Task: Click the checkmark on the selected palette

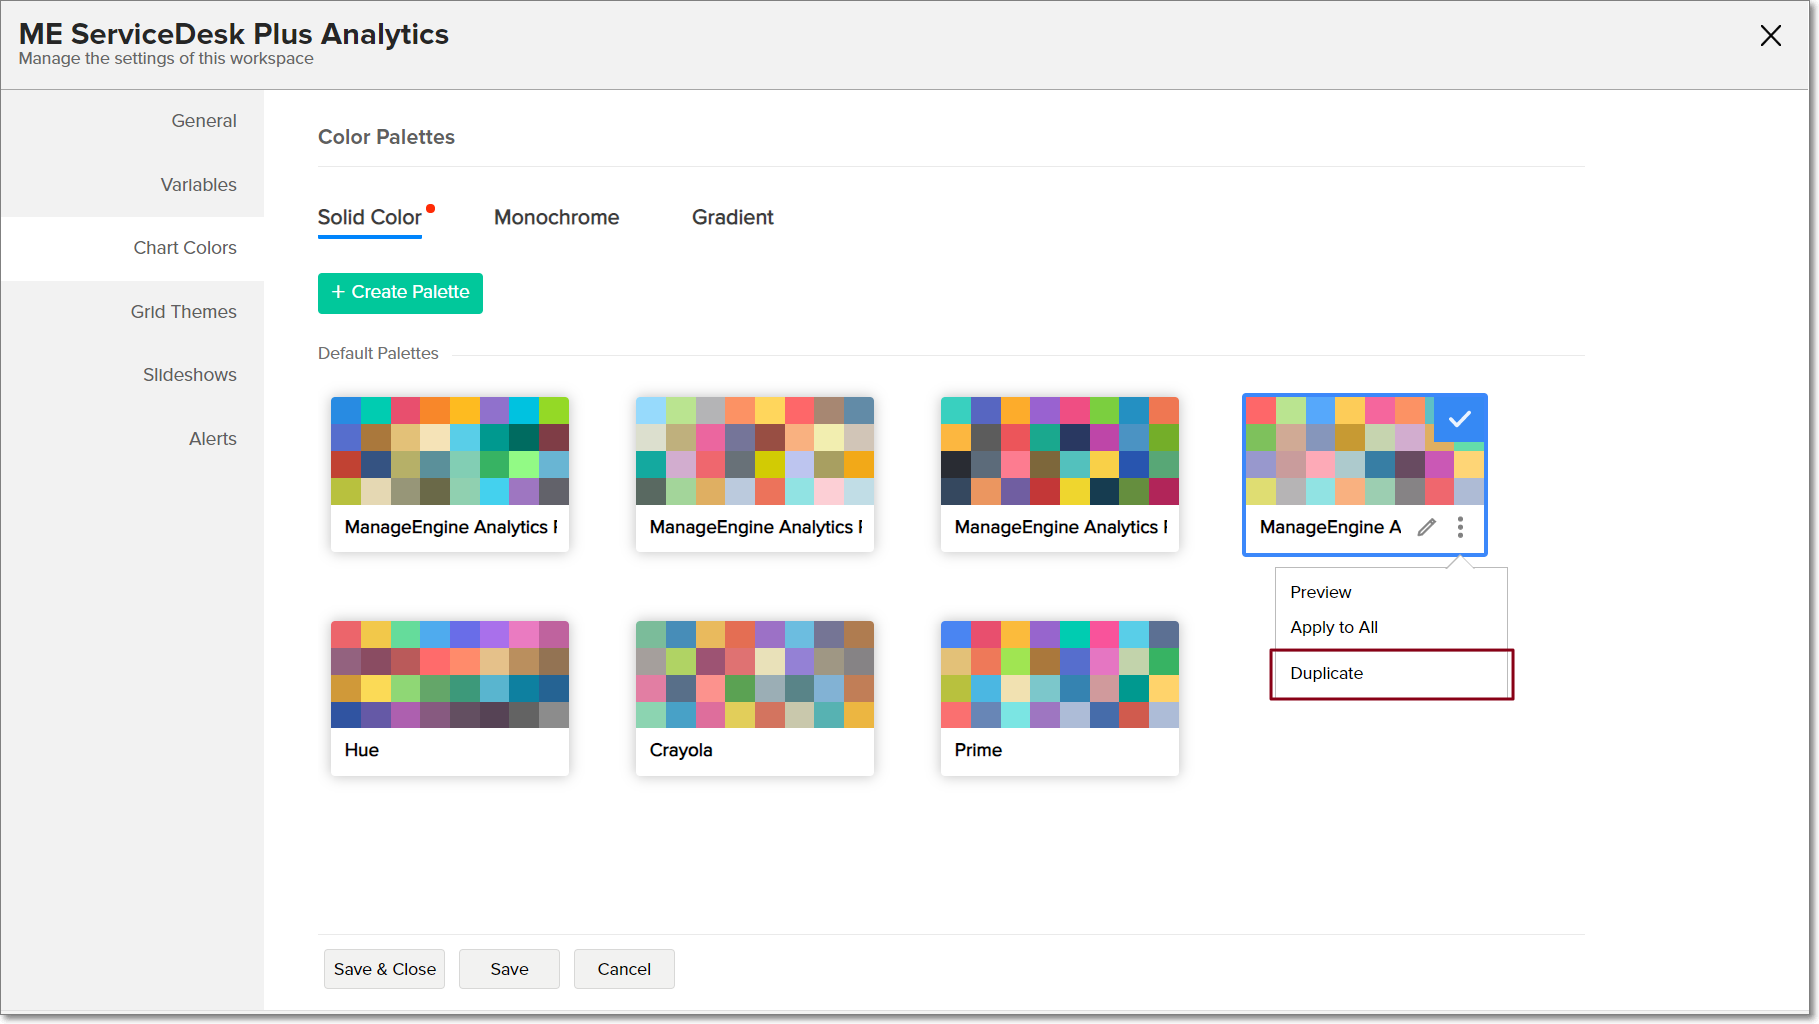Action: tap(1461, 418)
